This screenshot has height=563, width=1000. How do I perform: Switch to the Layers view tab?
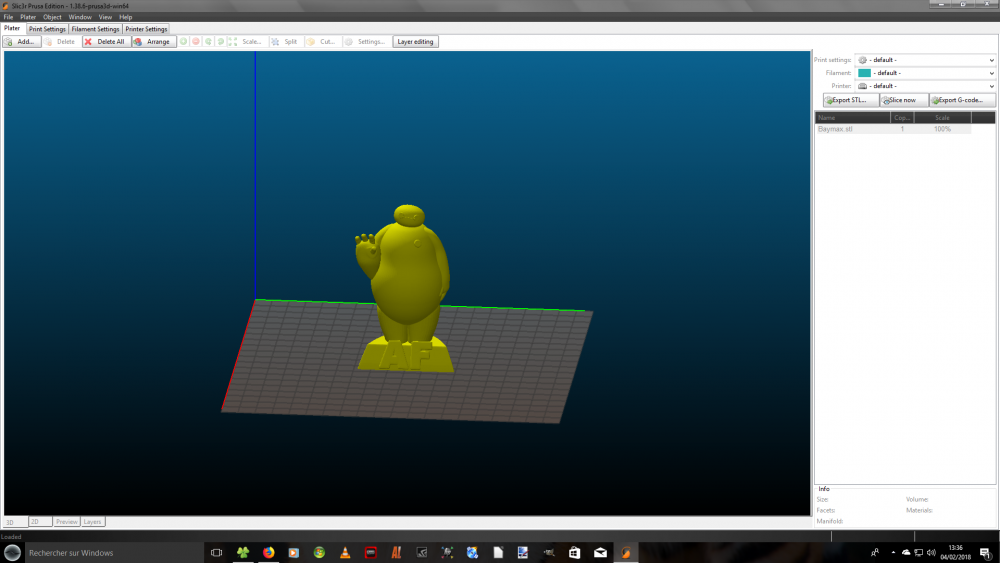coord(92,522)
